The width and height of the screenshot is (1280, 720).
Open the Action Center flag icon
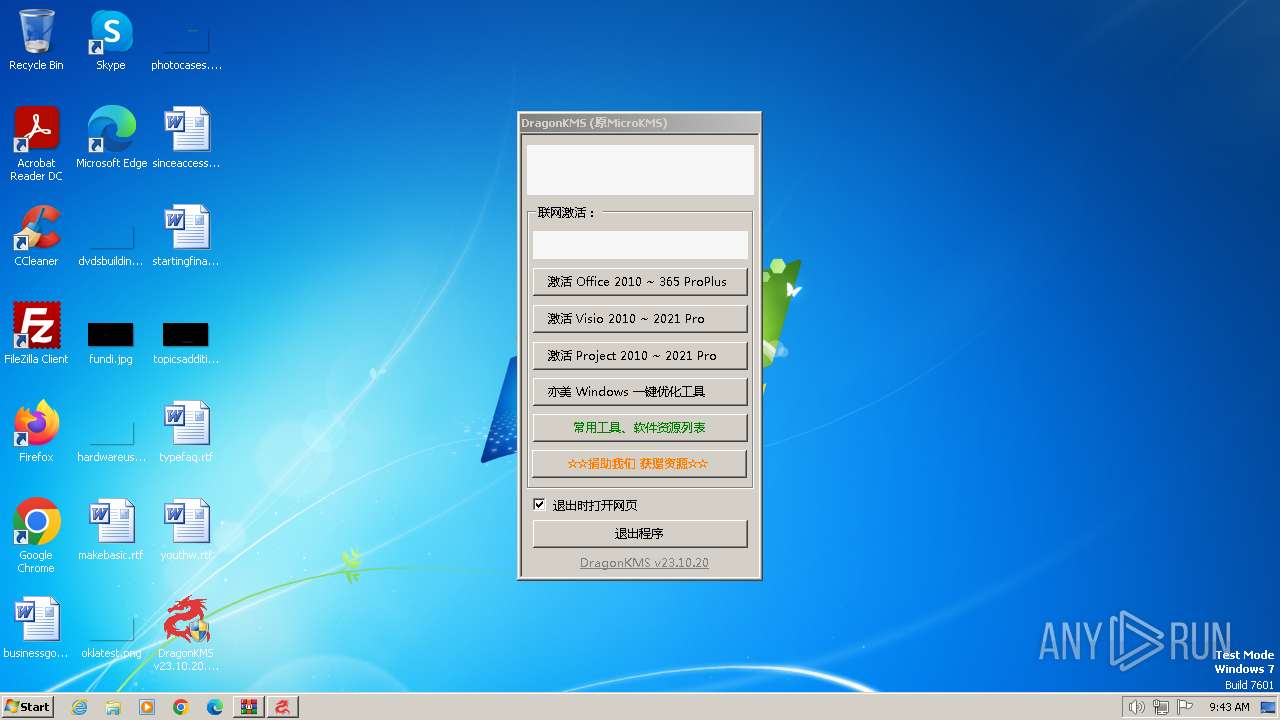point(1186,707)
